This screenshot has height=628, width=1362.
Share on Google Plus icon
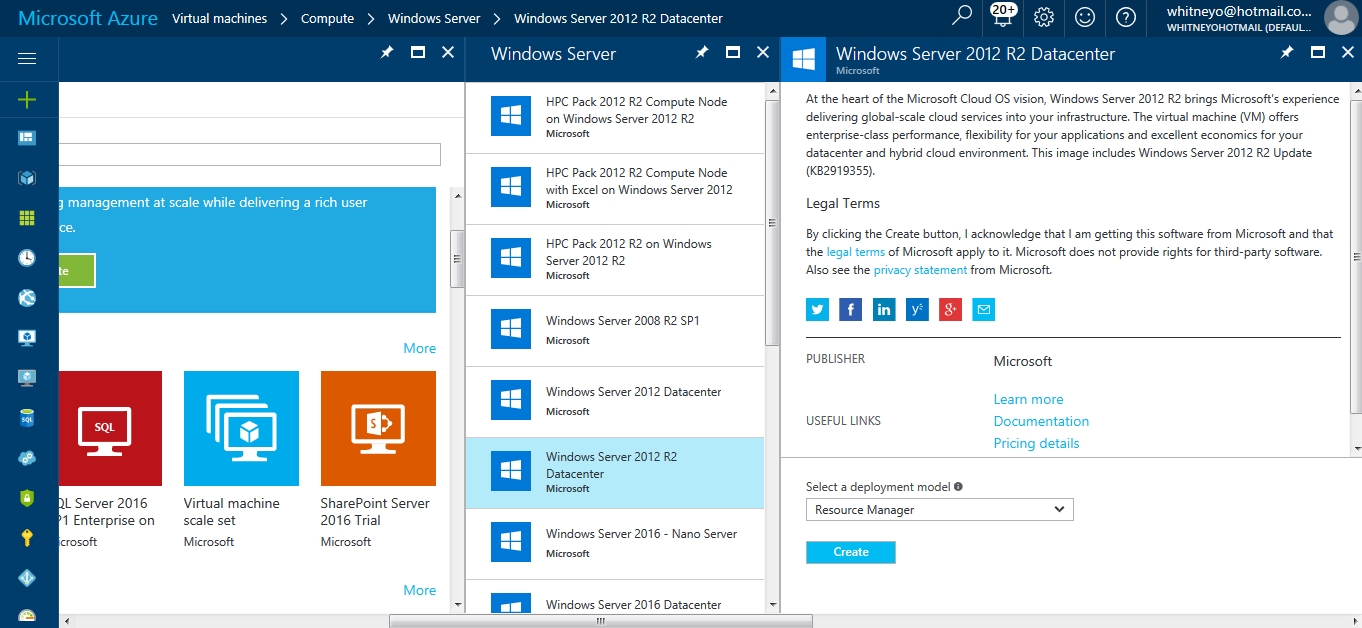[x=950, y=309]
